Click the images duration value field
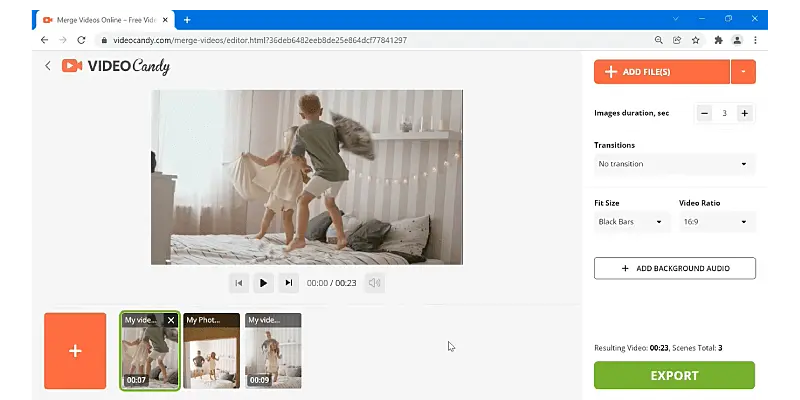 click(724, 113)
